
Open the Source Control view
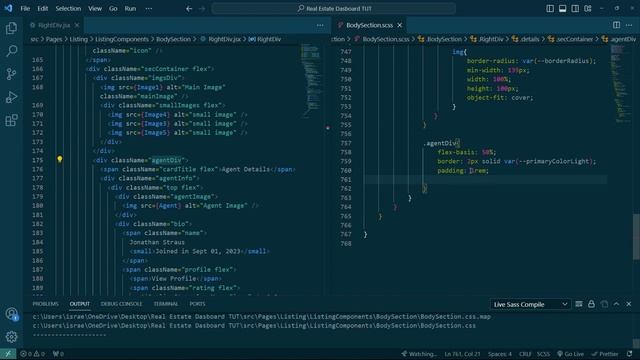(11, 74)
